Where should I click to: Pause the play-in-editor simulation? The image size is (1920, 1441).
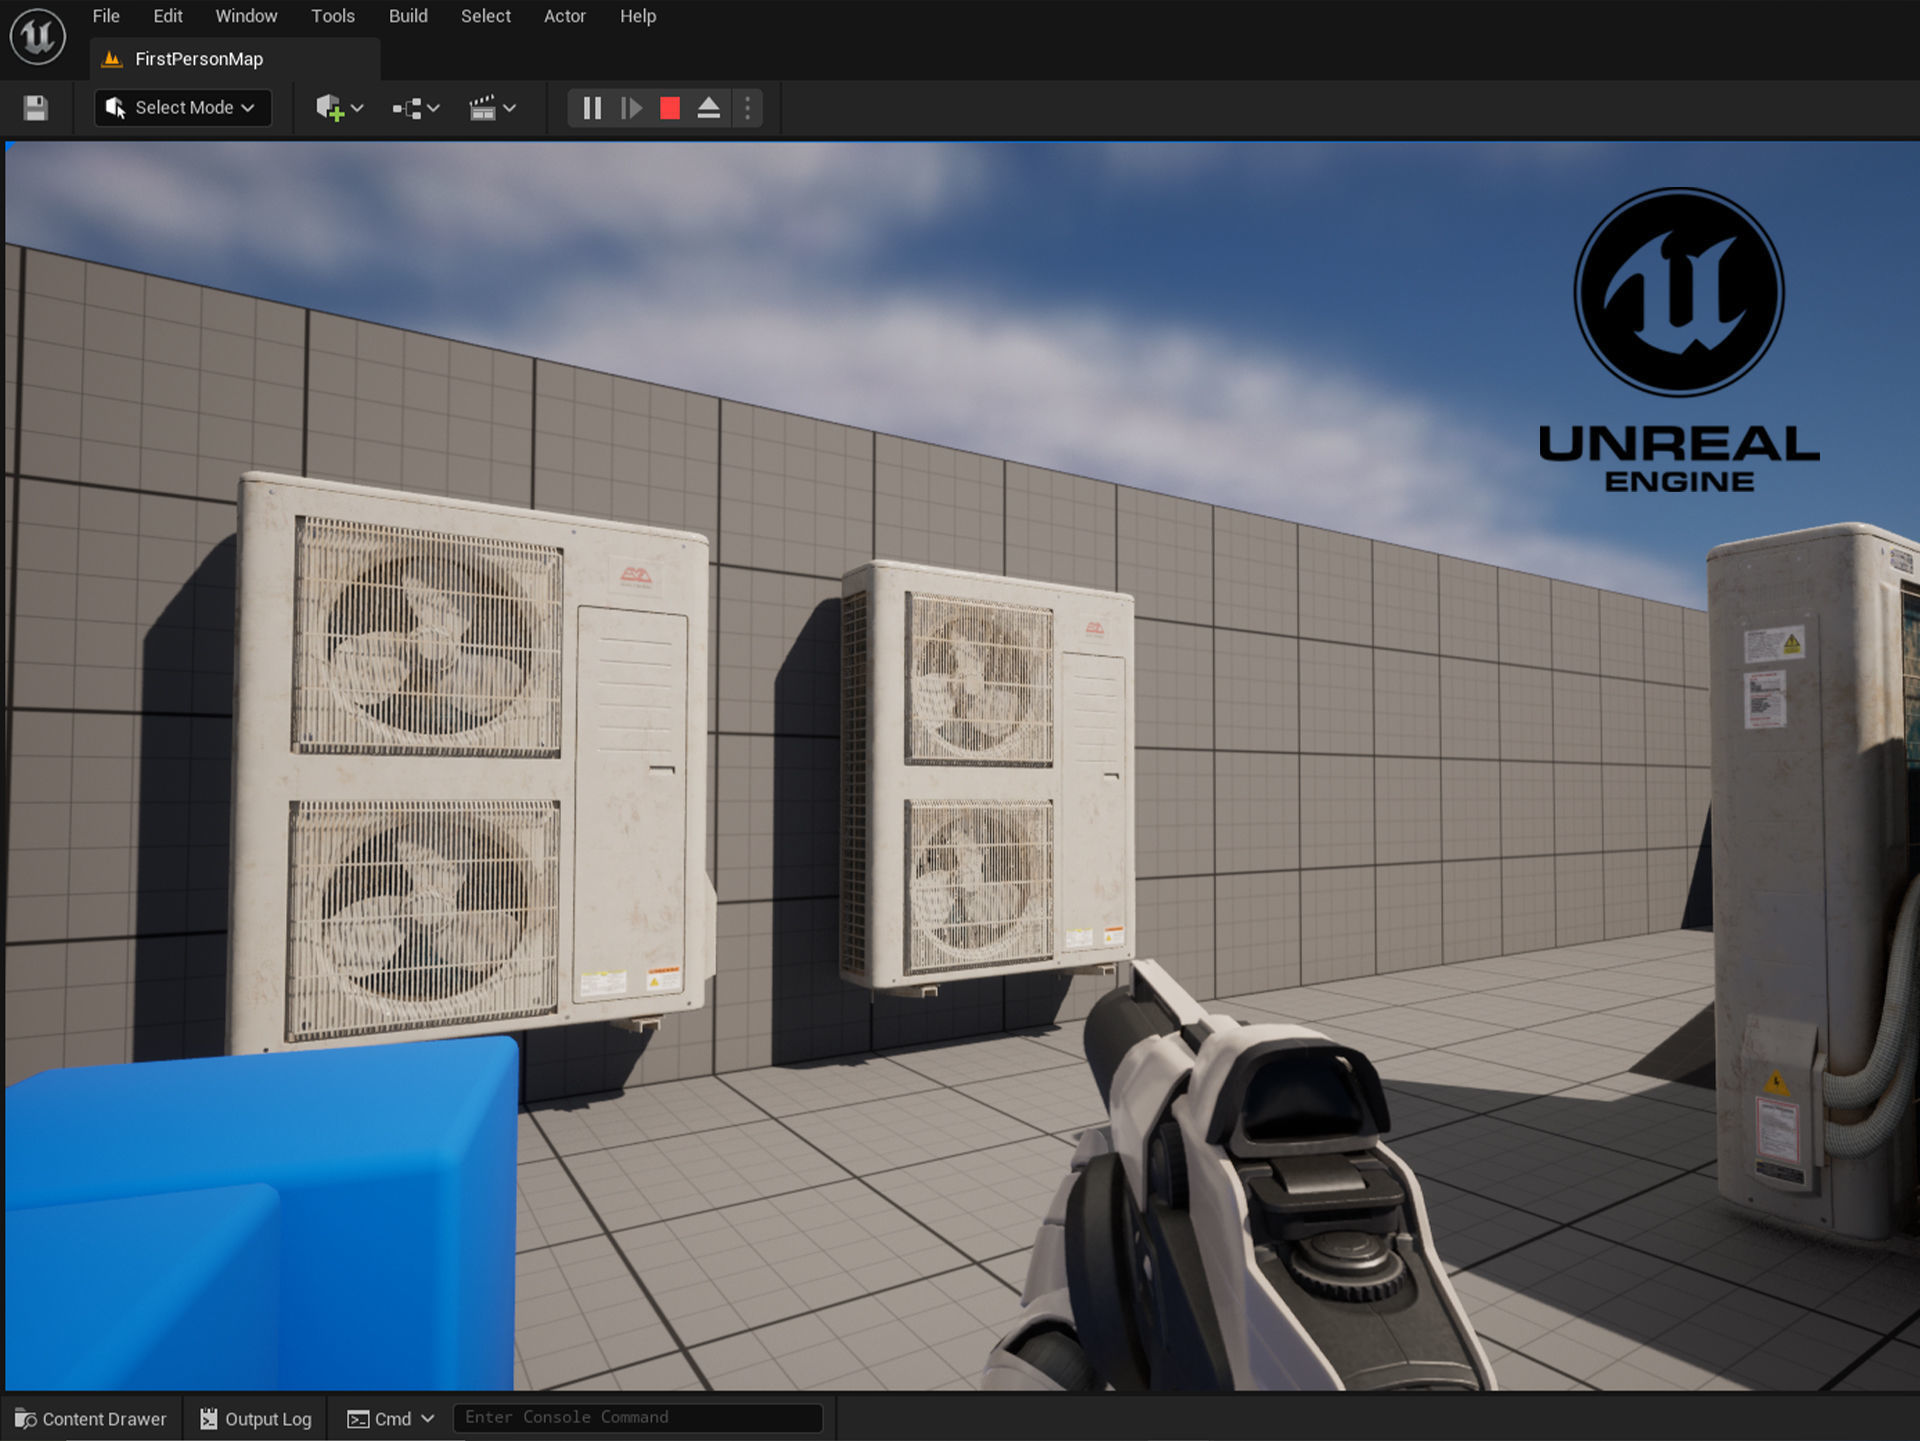click(592, 108)
